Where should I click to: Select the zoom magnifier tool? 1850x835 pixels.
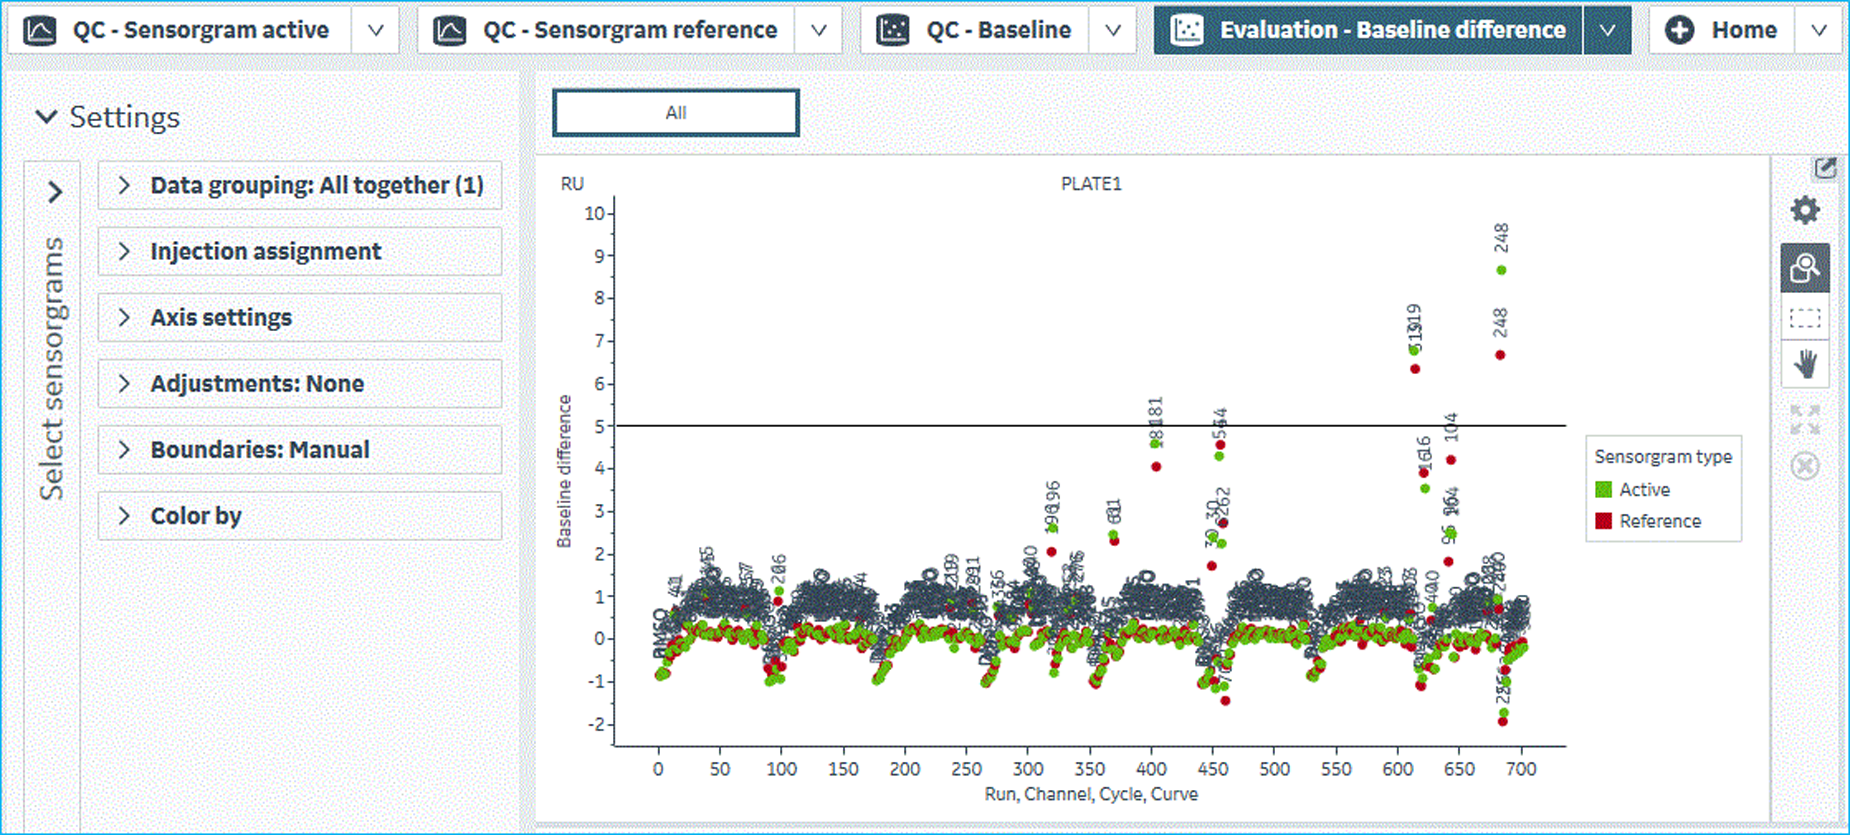1805,268
